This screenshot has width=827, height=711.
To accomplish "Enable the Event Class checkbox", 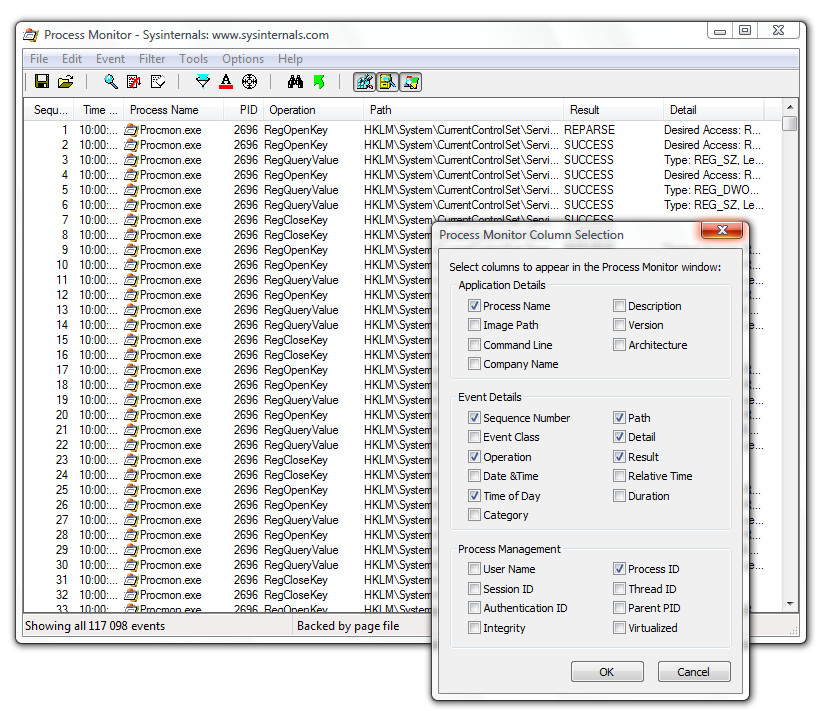I will point(474,437).
